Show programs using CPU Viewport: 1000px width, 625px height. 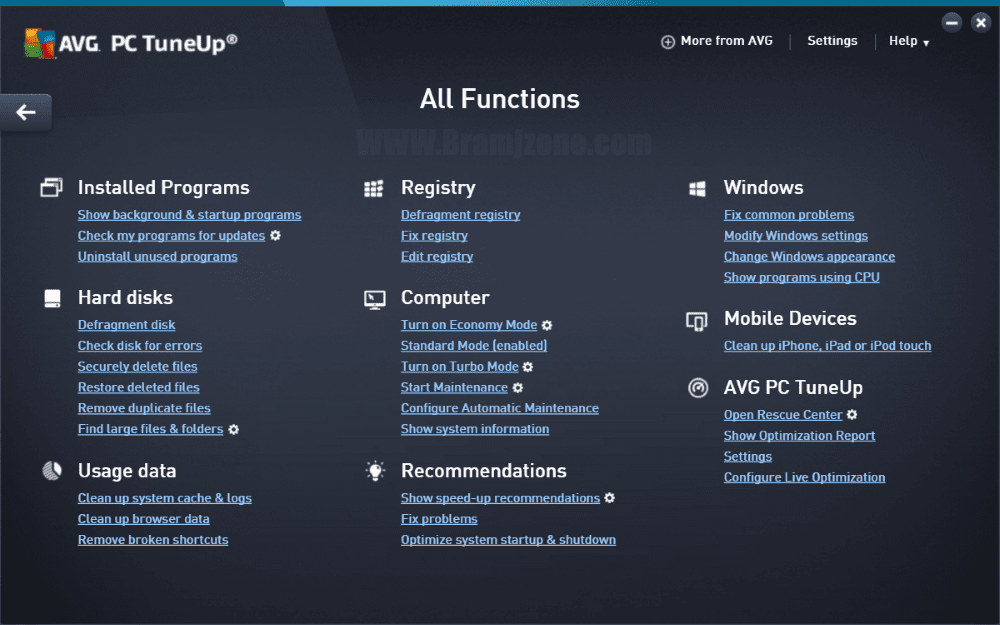click(802, 277)
